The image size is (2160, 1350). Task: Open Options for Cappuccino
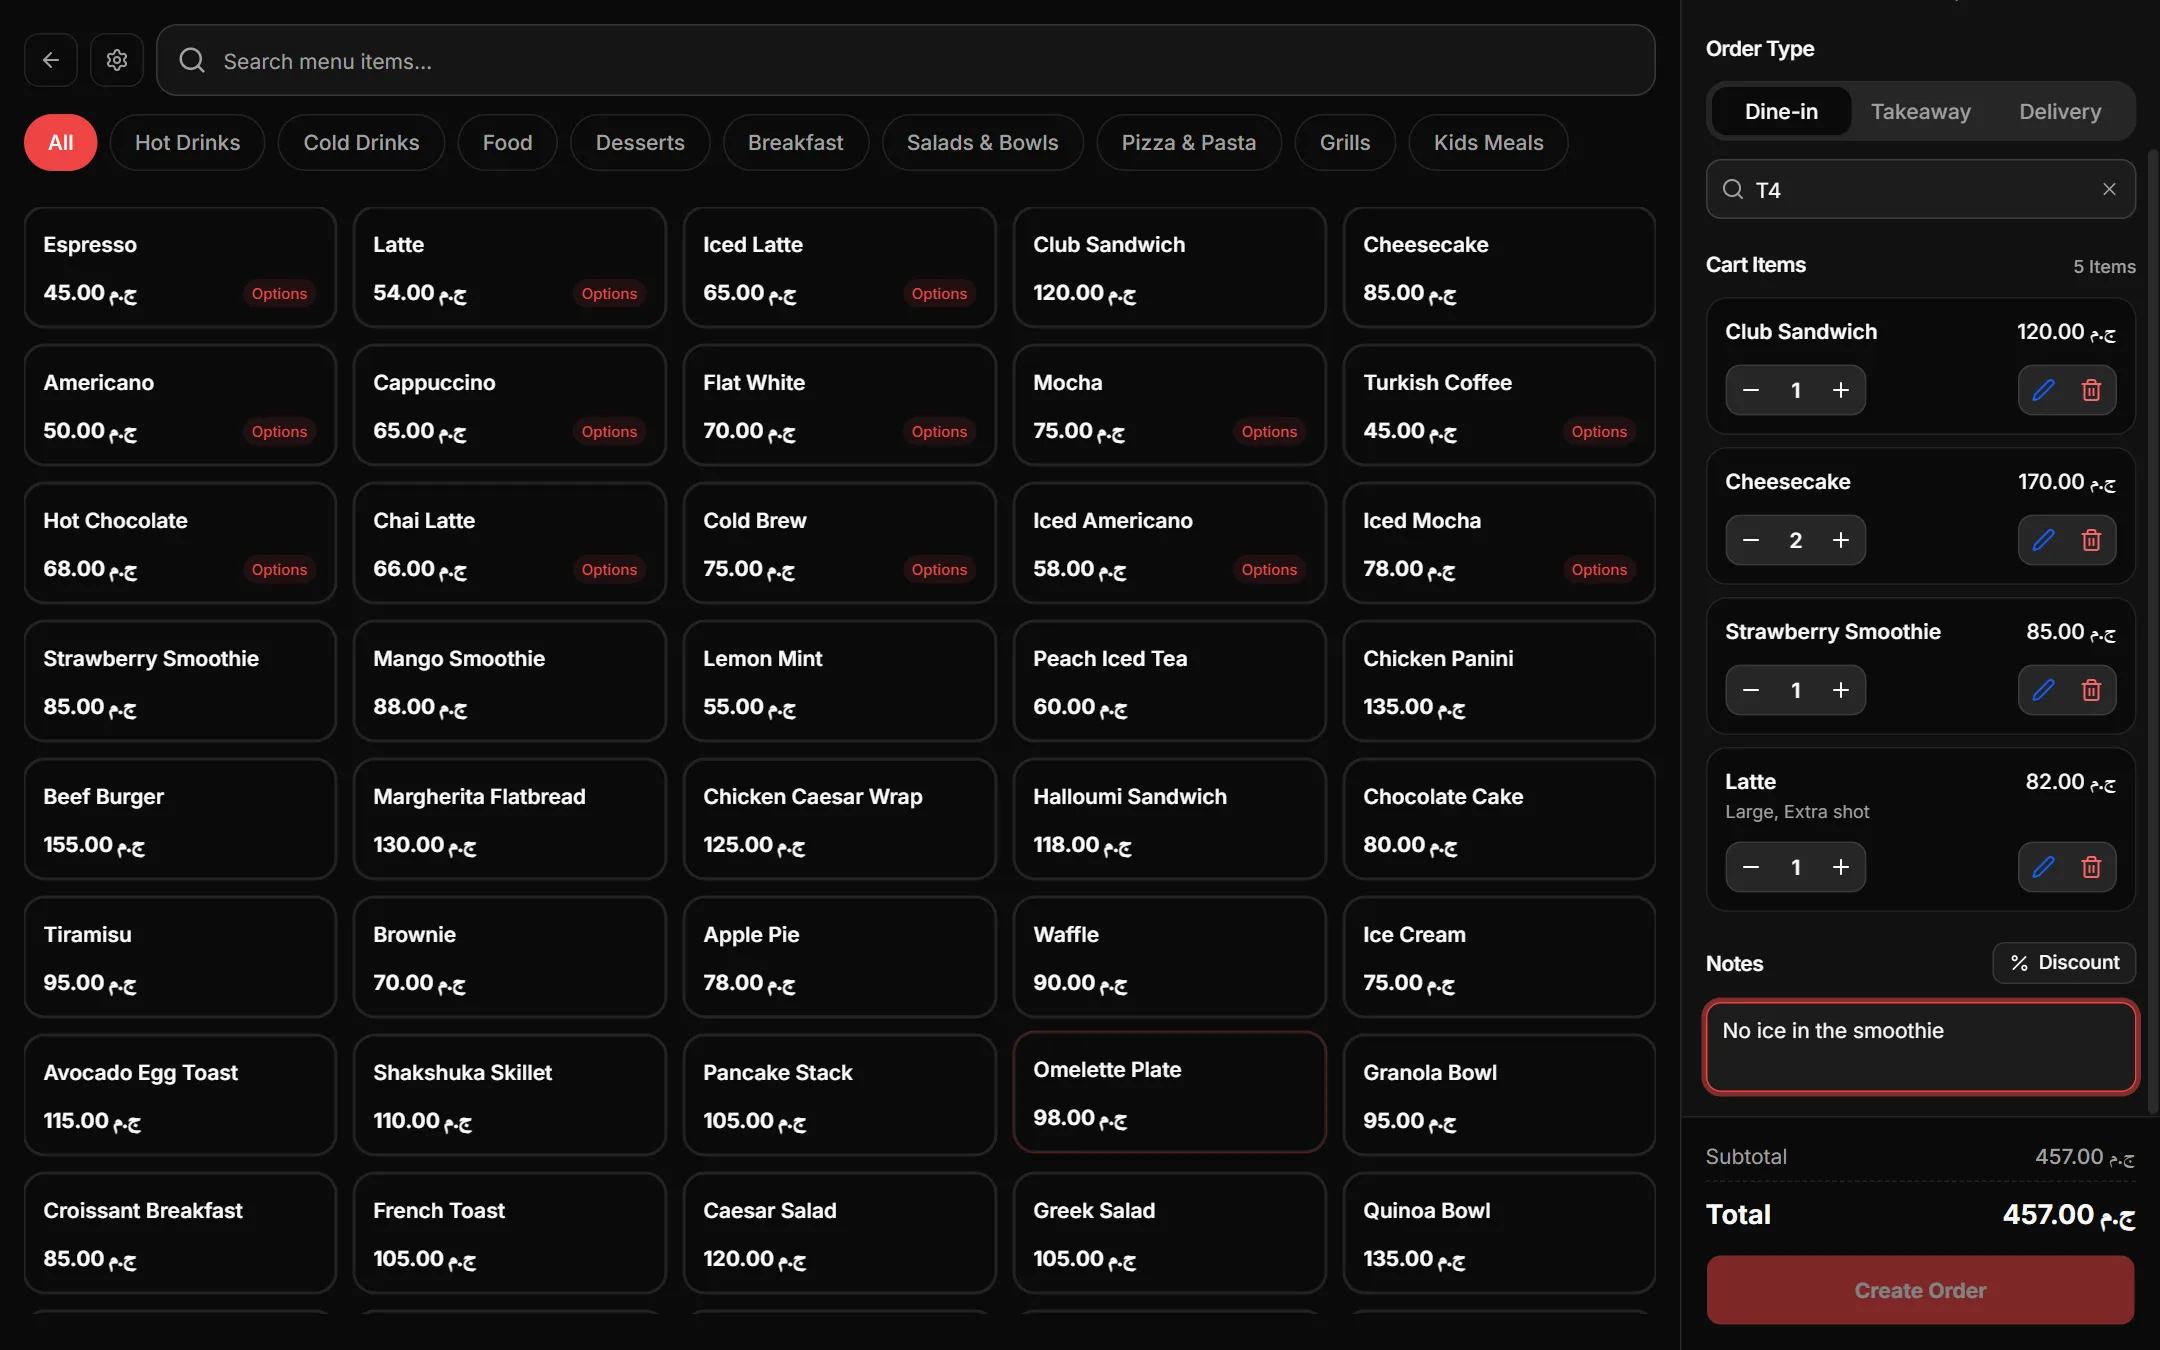609,431
